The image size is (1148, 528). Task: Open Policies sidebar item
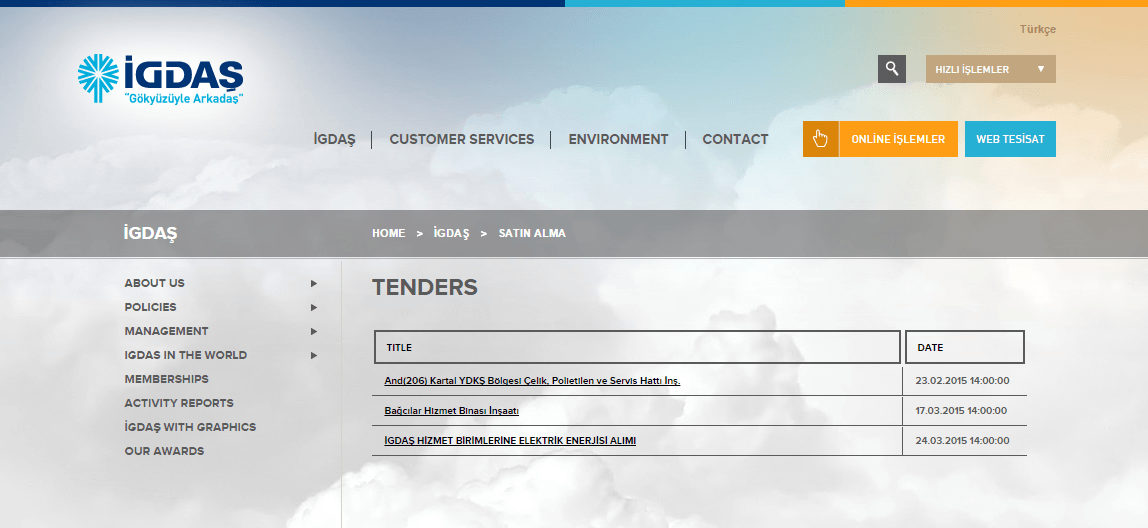pos(150,307)
